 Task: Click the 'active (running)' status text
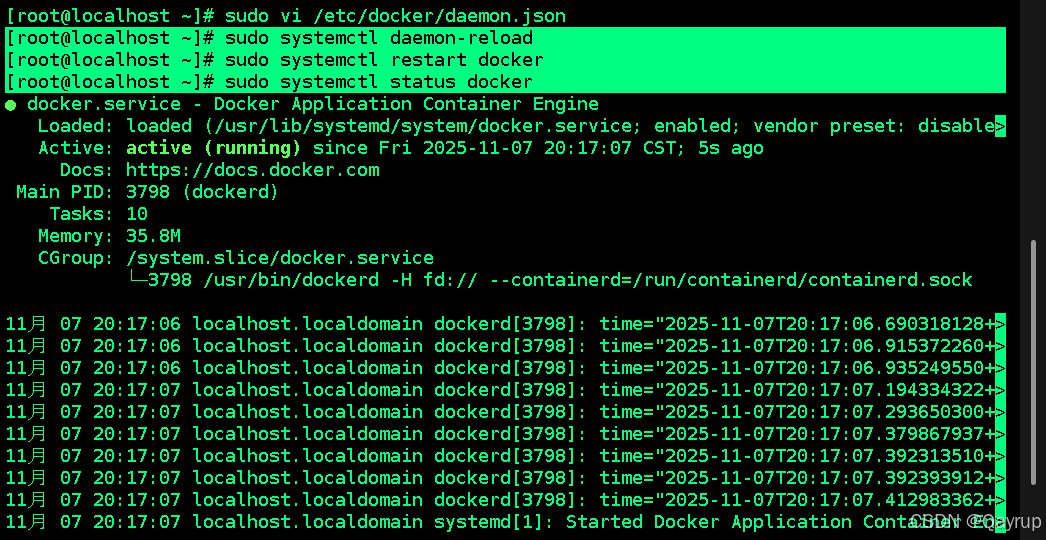[213, 148]
